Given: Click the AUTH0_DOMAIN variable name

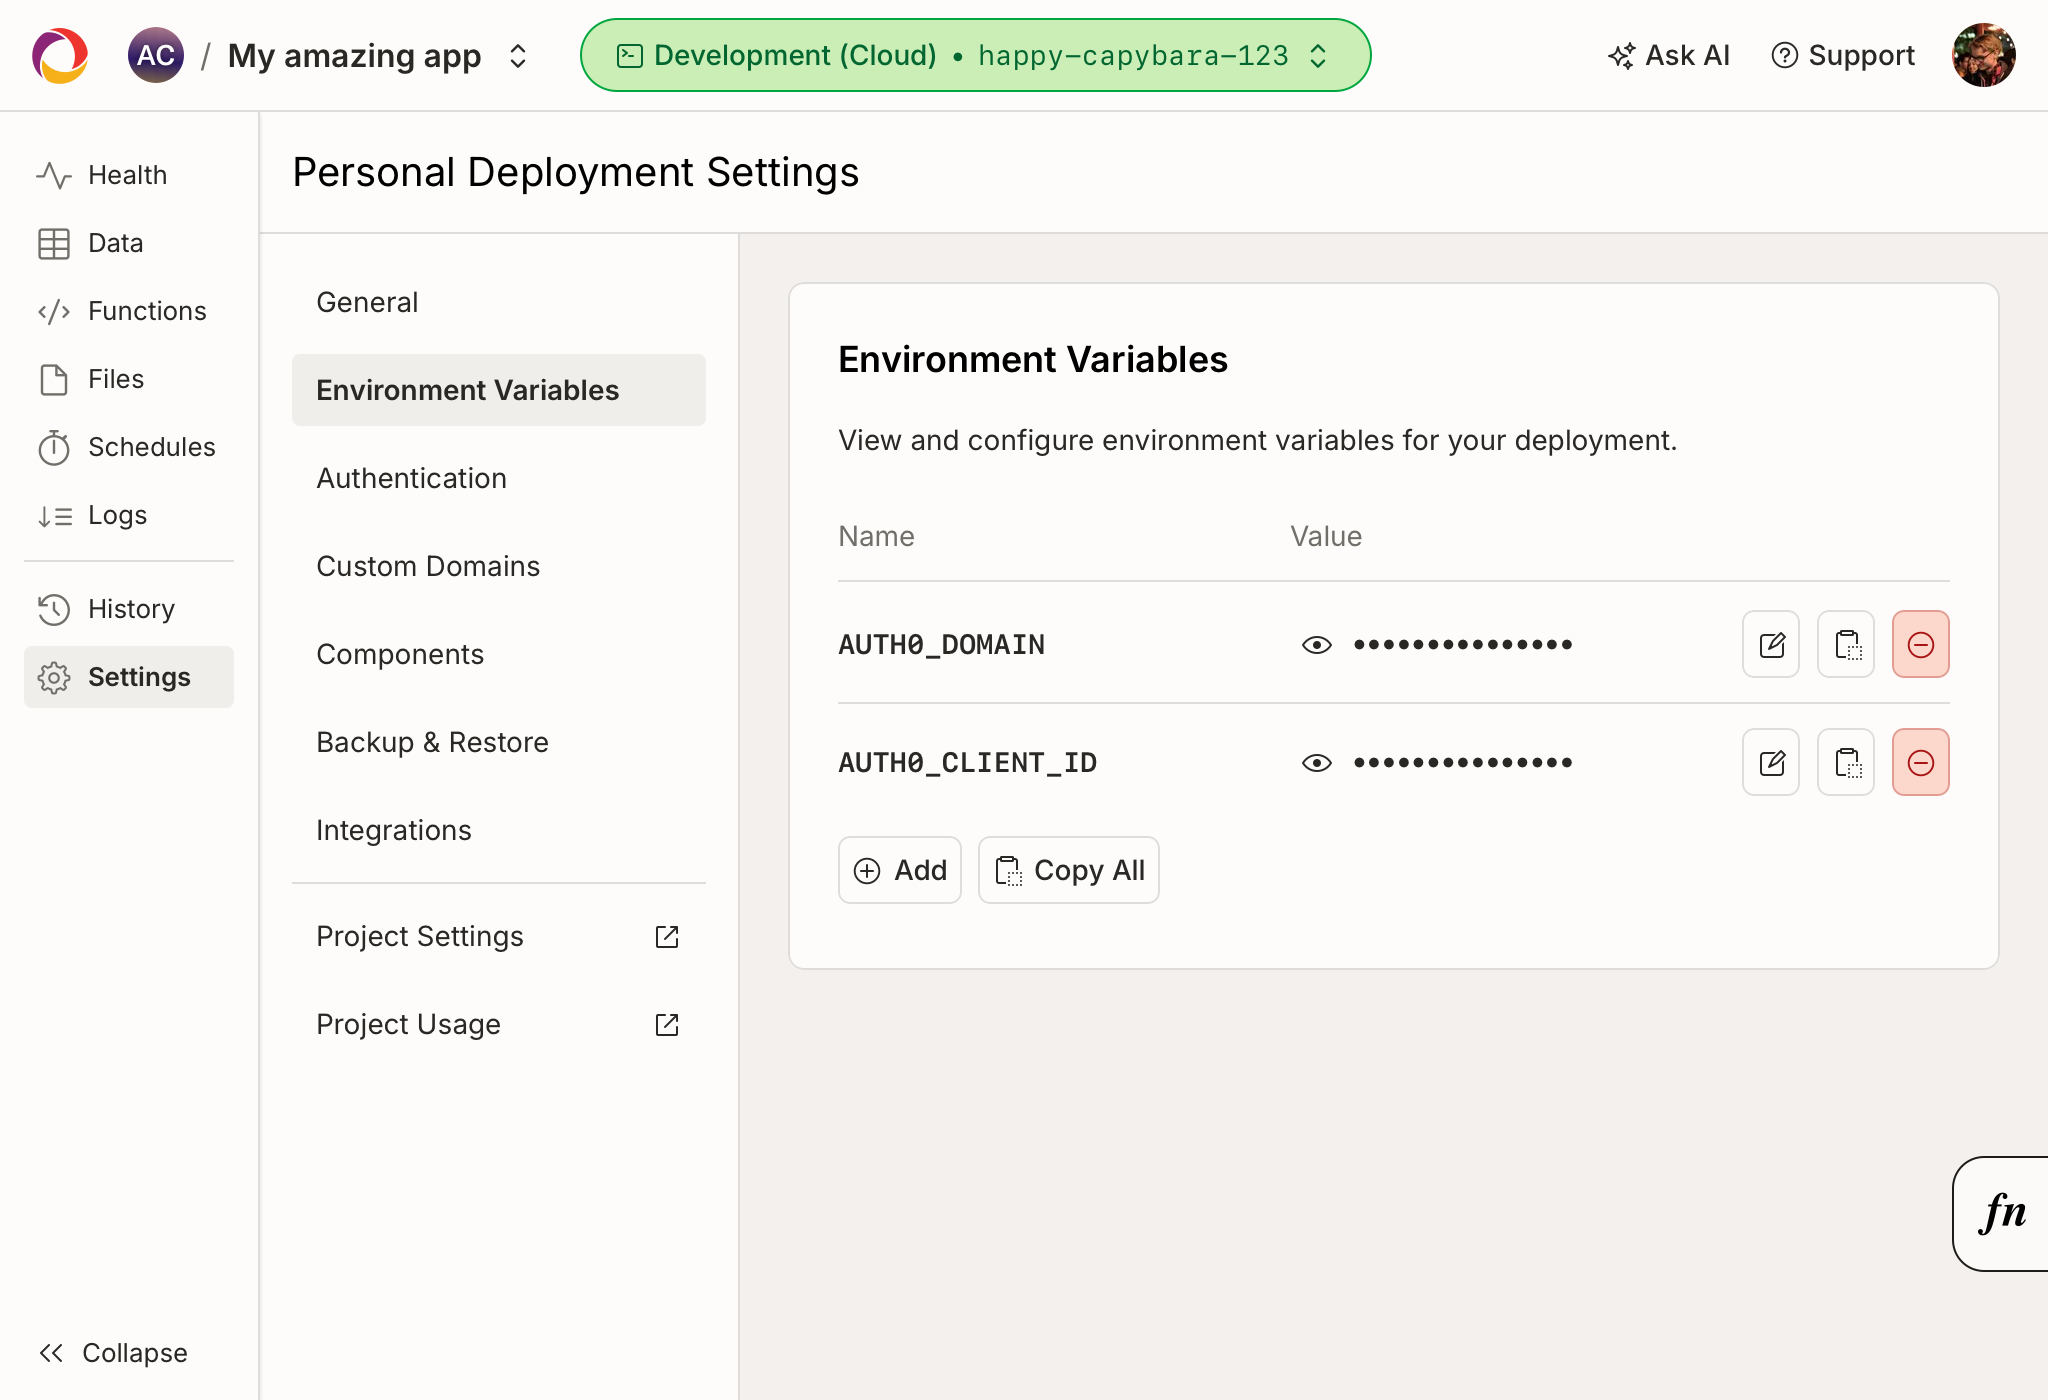Looking at the screenshot, I should (942, 645).
